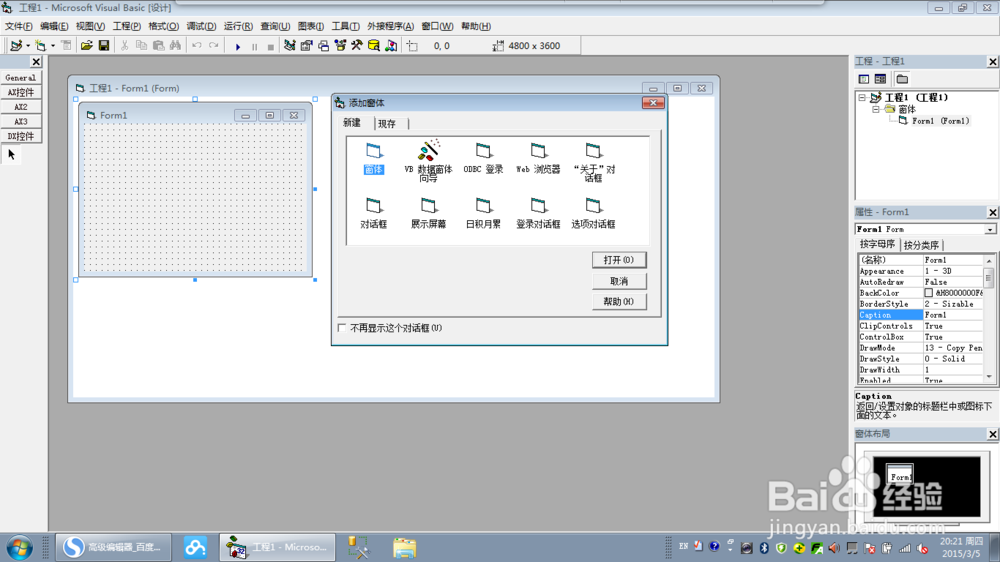Select General tab in toolbox
Screen dimensions: 1000x562
(20, 78)
